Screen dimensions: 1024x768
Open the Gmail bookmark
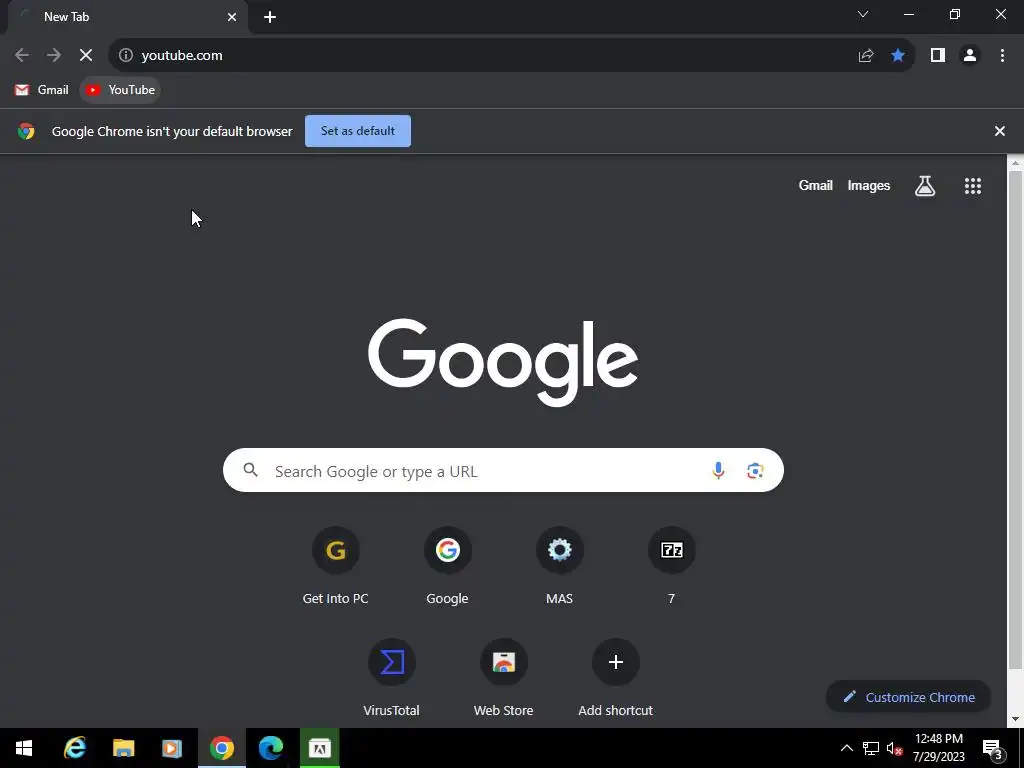(42, 90)
